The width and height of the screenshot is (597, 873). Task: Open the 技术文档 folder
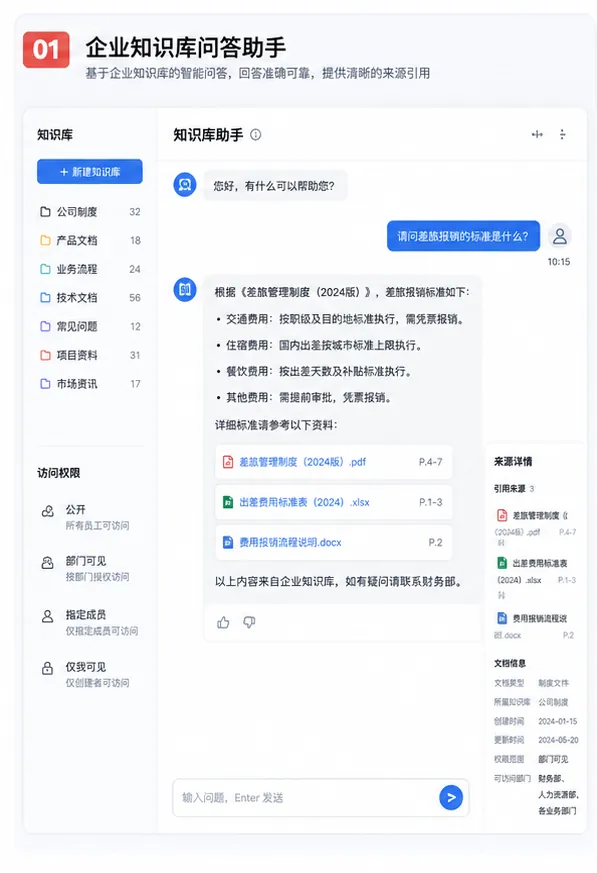90,298
